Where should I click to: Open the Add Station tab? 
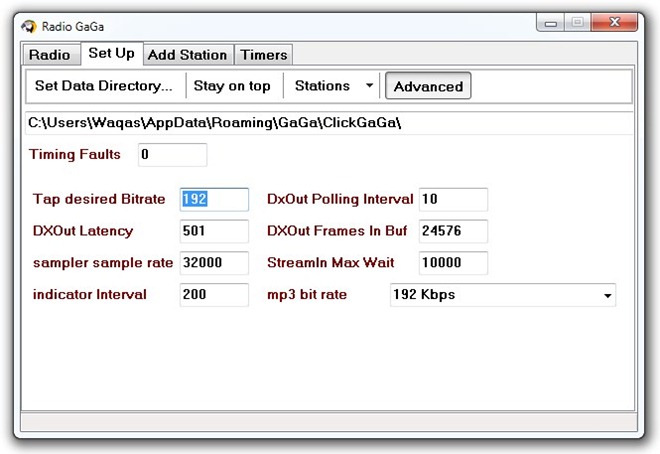[188, 55]
